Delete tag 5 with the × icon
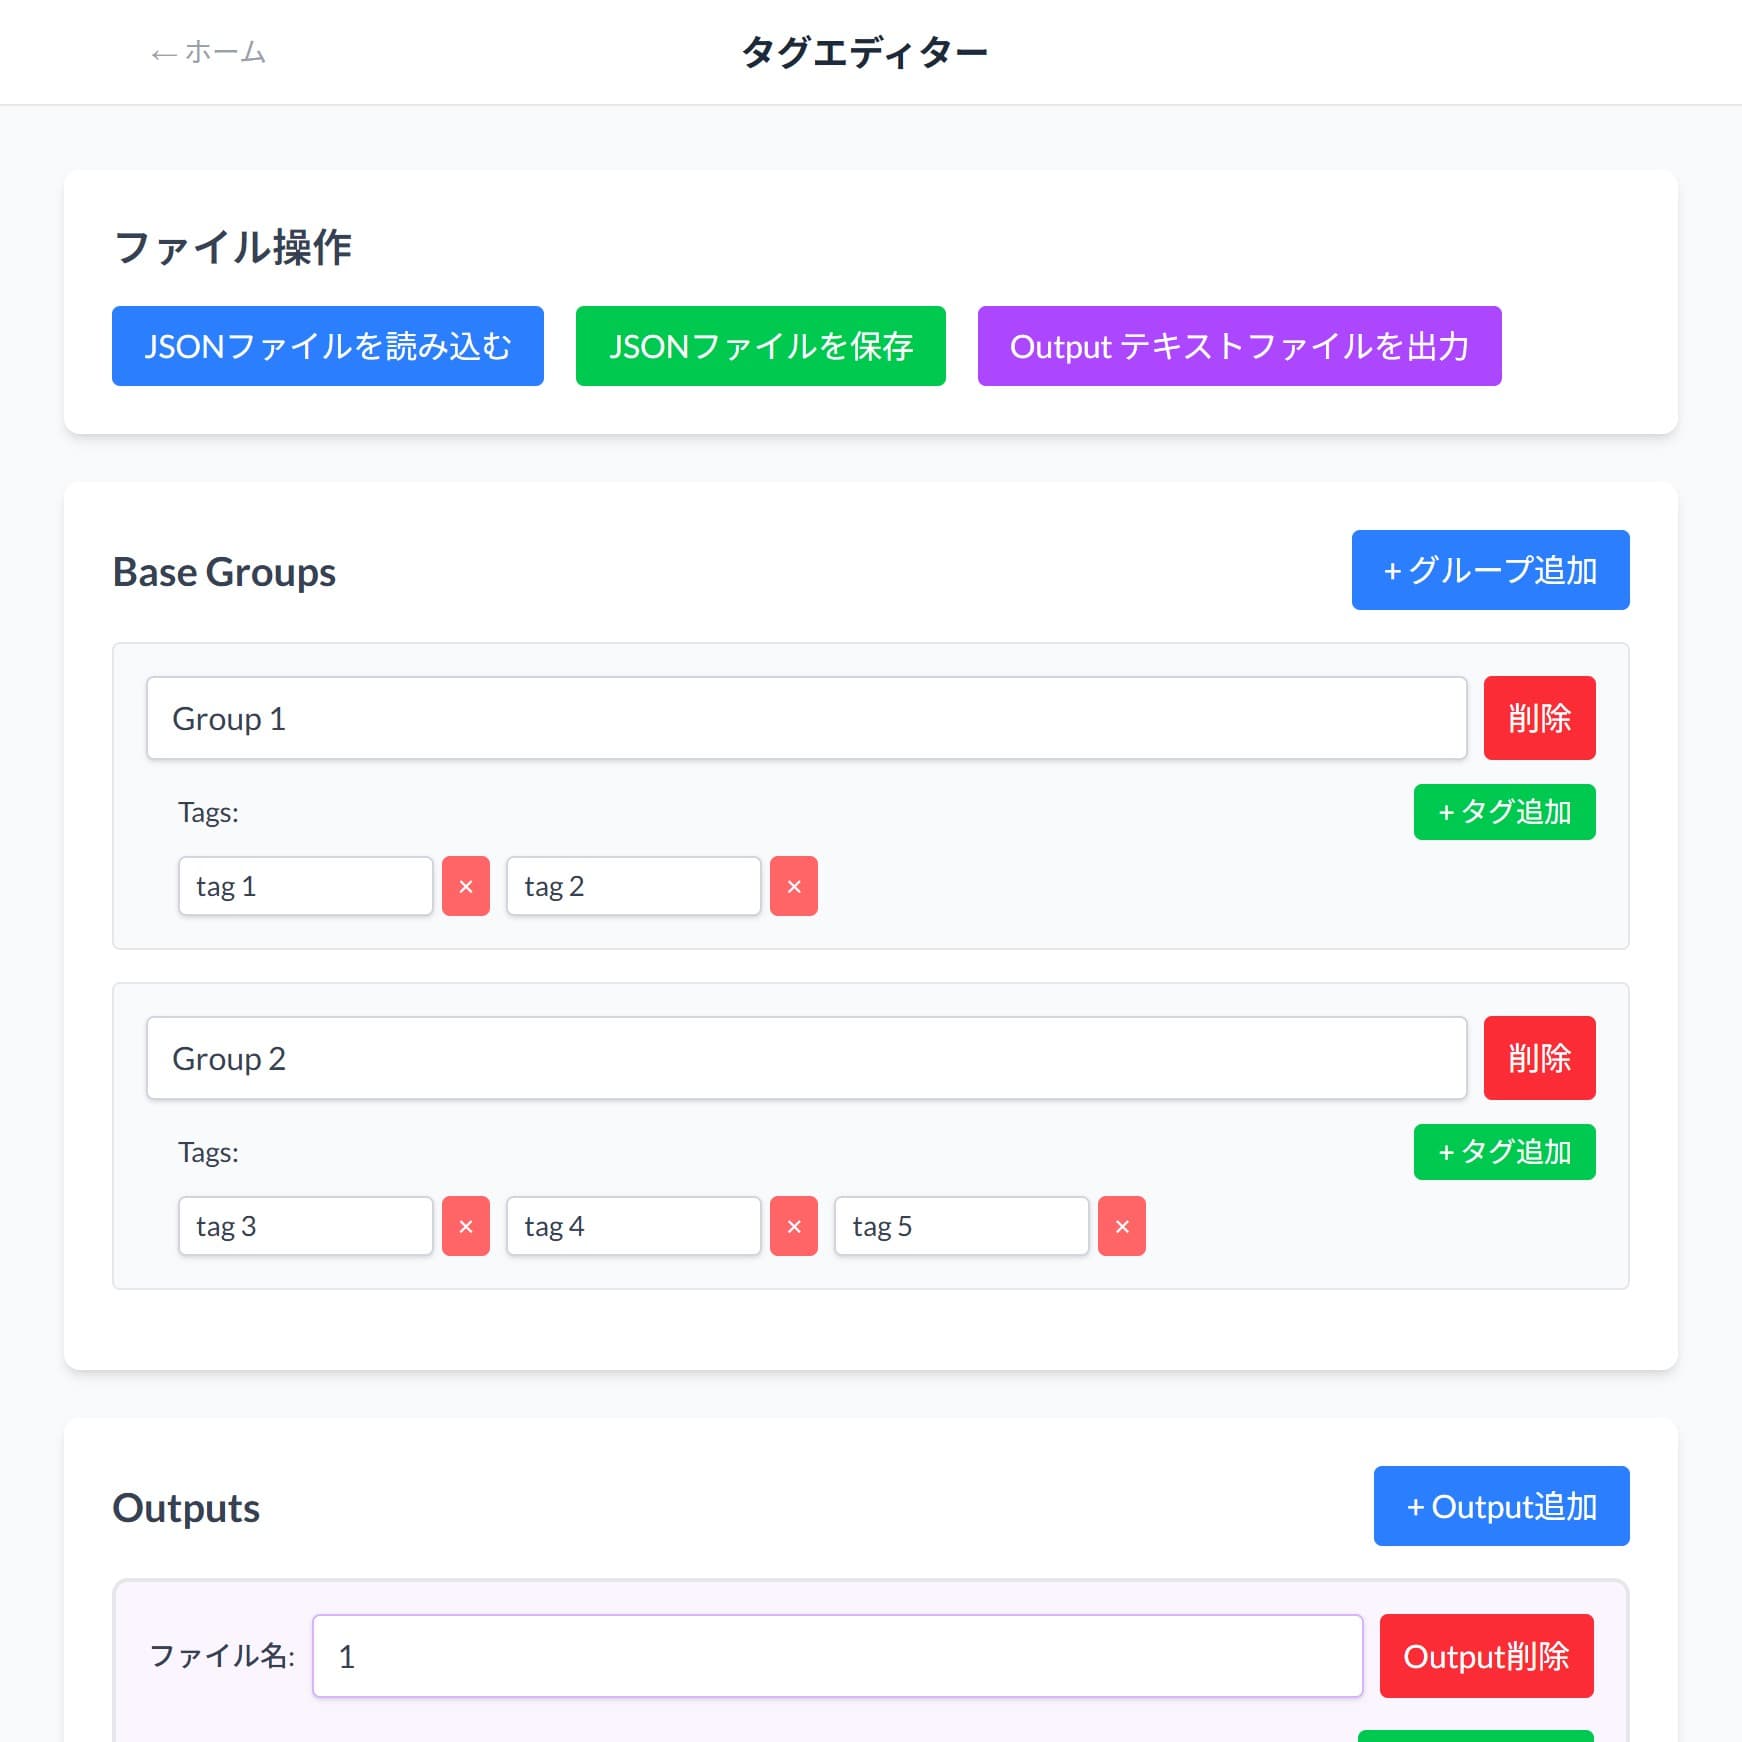Screen dimensions: 1742x1742 [x=1121, y=1226]
